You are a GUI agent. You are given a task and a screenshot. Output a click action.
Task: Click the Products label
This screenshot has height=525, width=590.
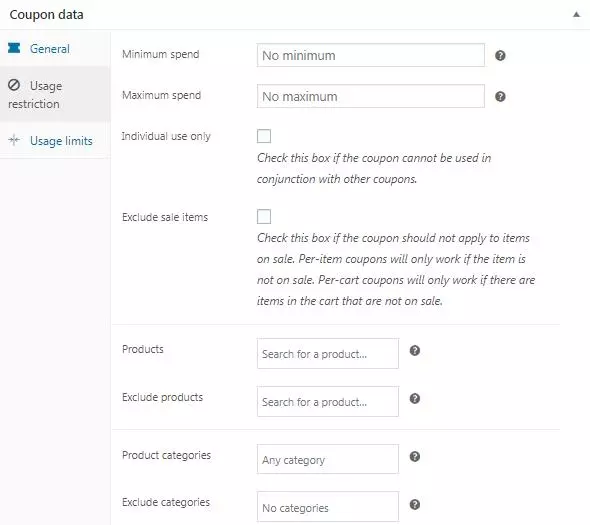143,349
